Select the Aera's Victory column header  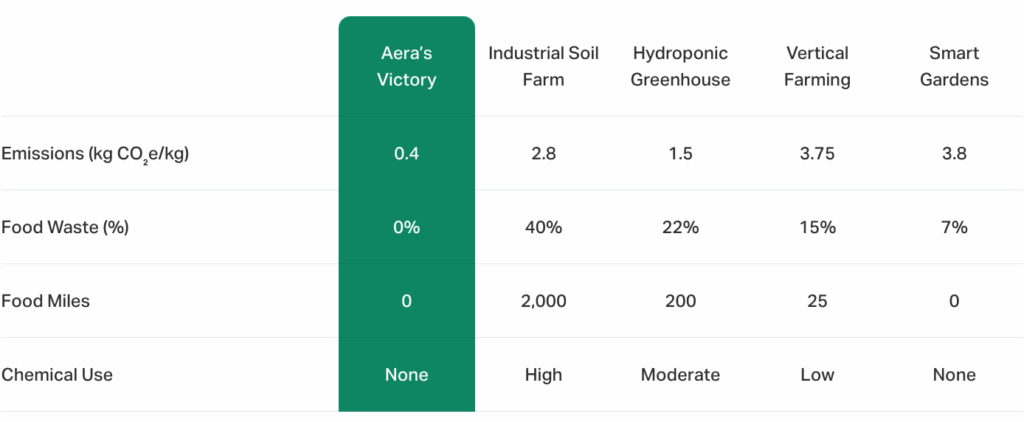(x=406, y=66)
